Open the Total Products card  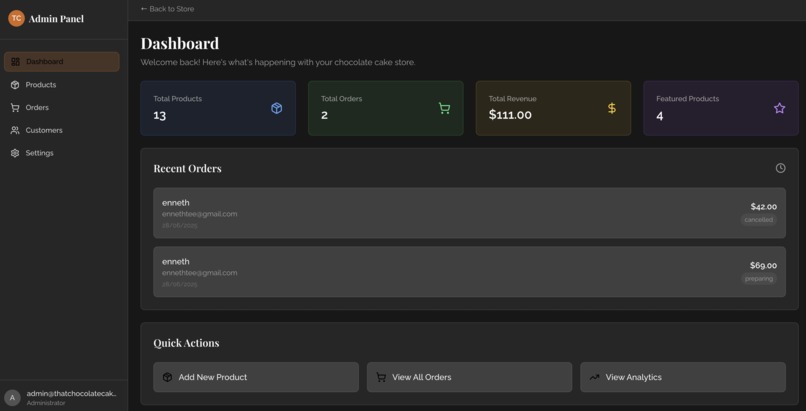coord(218,108)
